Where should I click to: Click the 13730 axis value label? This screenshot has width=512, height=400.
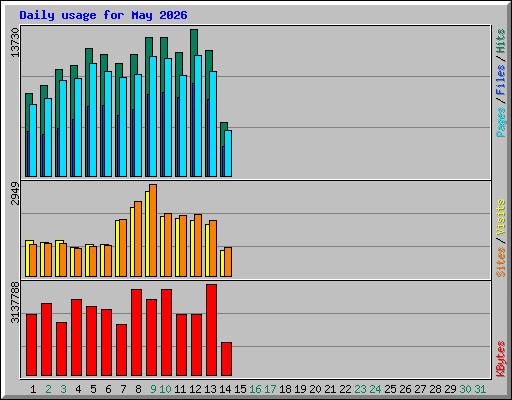(x=15, y=42)
